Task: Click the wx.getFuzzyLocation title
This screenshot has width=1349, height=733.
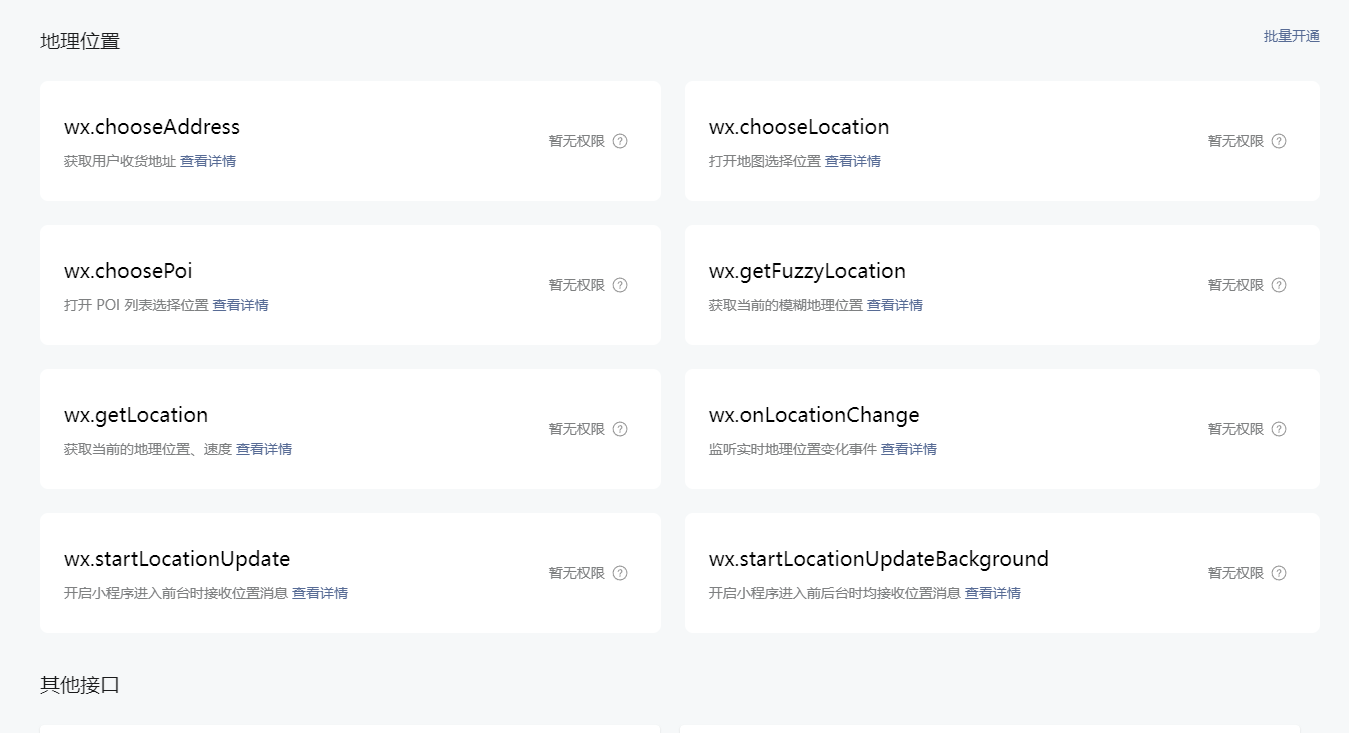Action: tap(807, 271)
